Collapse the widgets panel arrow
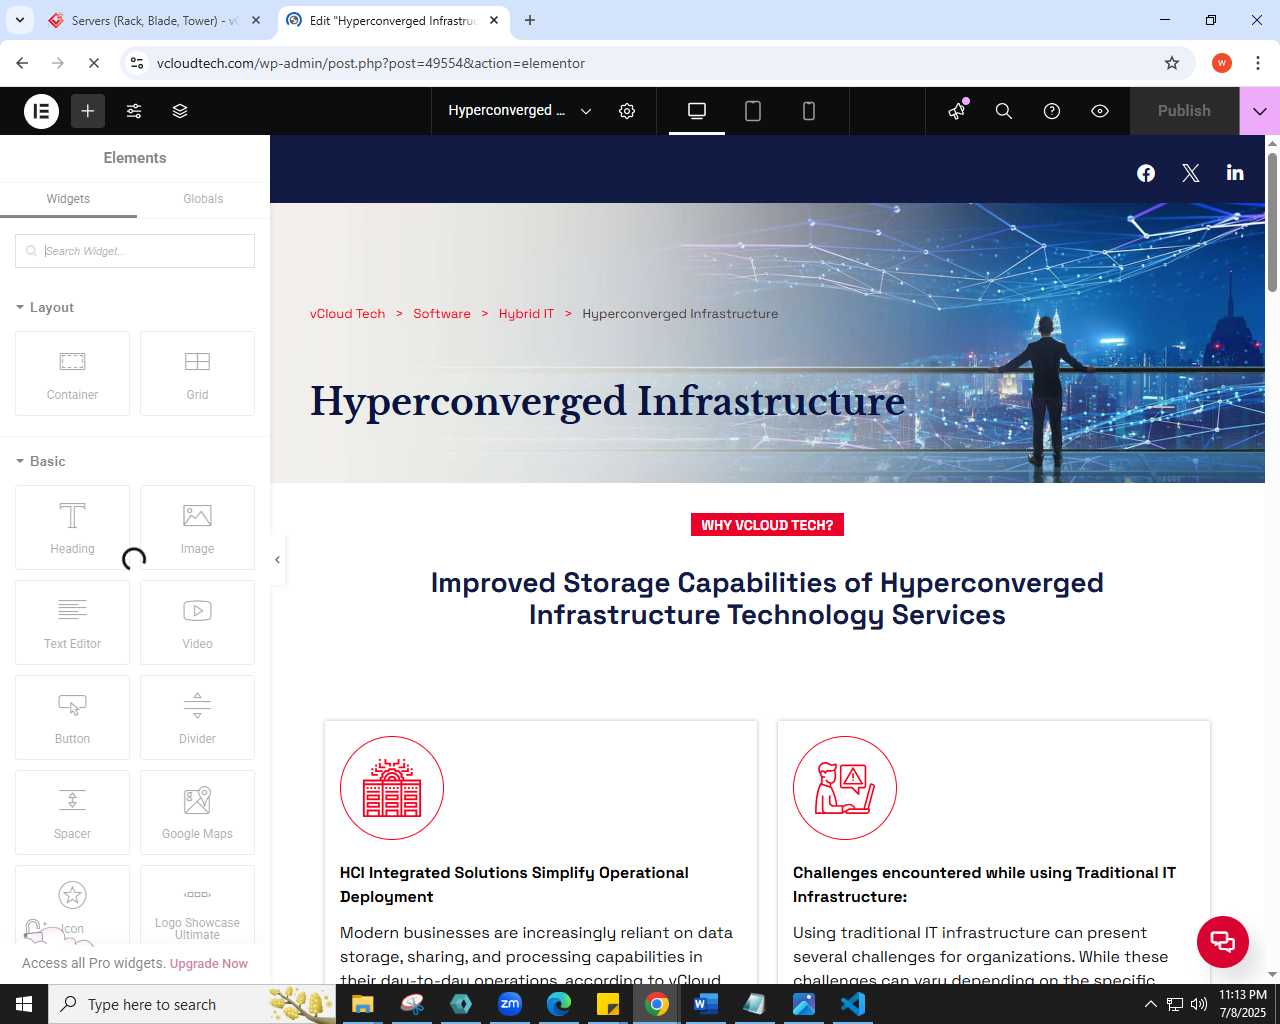Screen dimensions: 1280x1024 (x=277, y=560)
